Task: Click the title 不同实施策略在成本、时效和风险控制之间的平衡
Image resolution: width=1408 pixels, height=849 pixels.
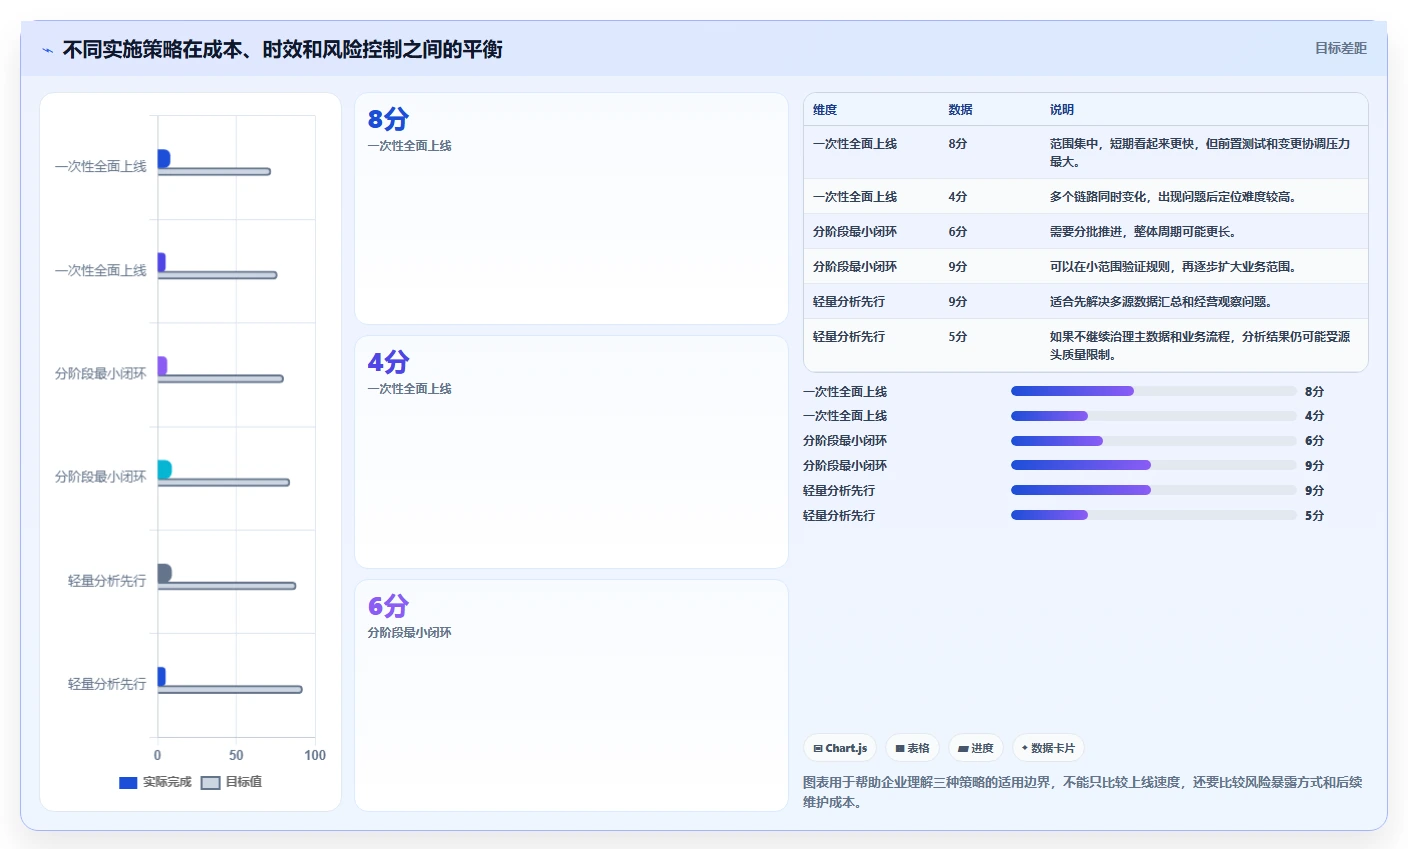Action: click(x=282, y=49)
